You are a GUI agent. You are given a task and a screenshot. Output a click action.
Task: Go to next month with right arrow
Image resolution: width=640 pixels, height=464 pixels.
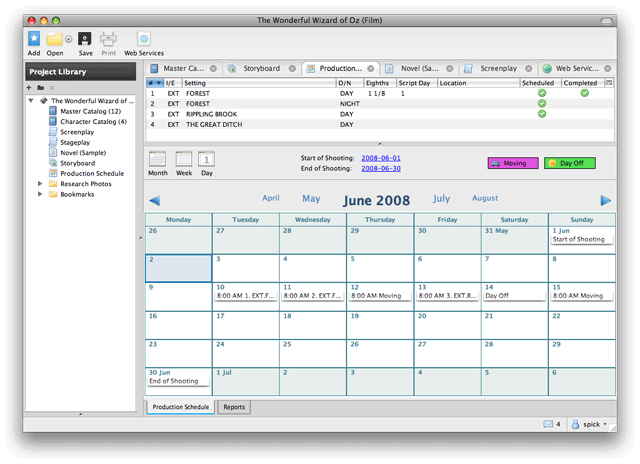tap(606, 200)
